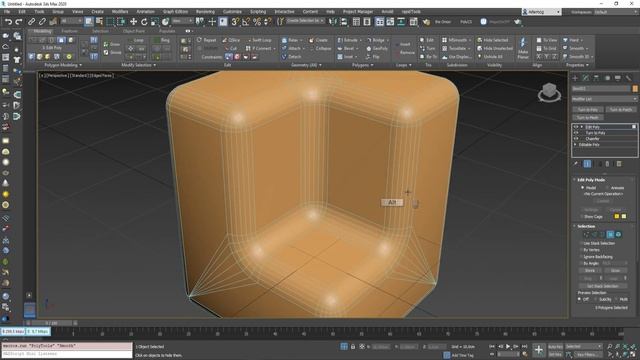Screen dimensions: 640x360
Task: Open the Create command panel tab
Action: [575, 78]
